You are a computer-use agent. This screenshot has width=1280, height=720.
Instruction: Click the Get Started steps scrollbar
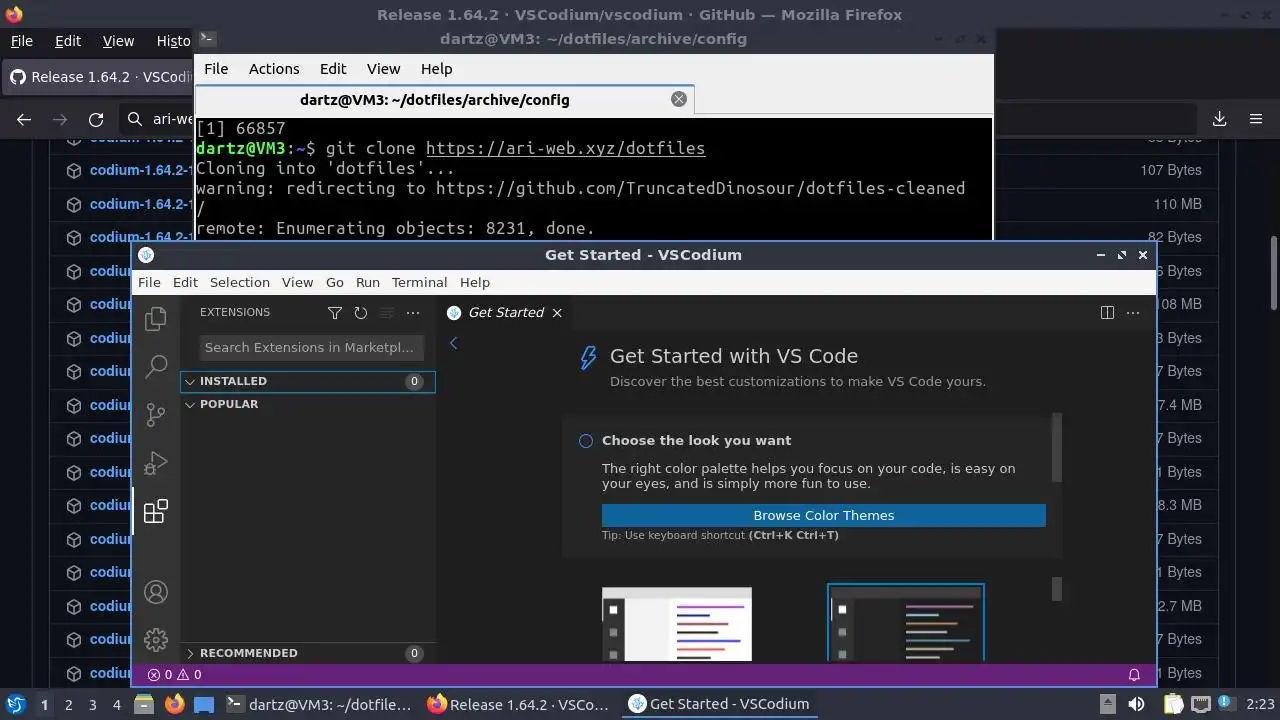coord(1057,448)
